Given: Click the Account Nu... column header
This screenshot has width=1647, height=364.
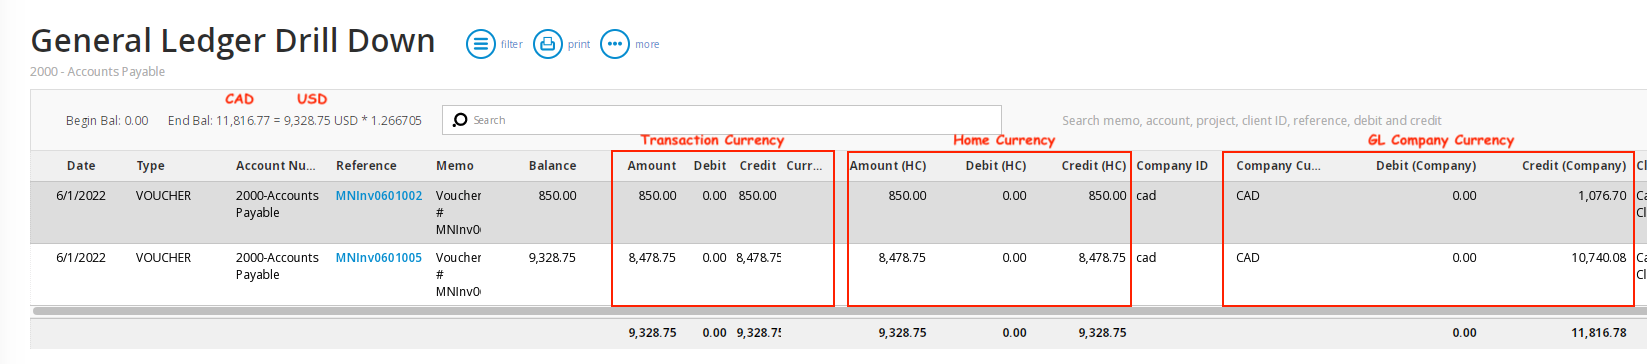Looking at the screenshot, I should 275,166.
